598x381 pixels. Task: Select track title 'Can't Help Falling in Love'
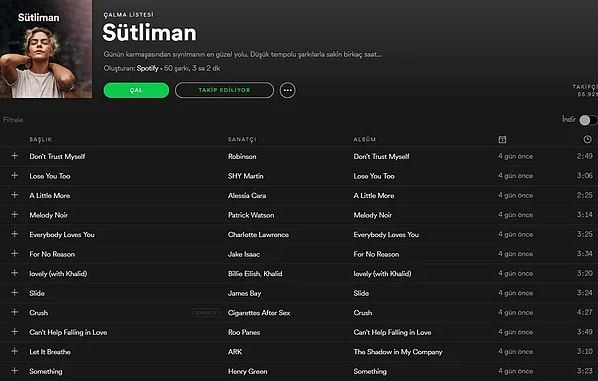click(68, 332)
